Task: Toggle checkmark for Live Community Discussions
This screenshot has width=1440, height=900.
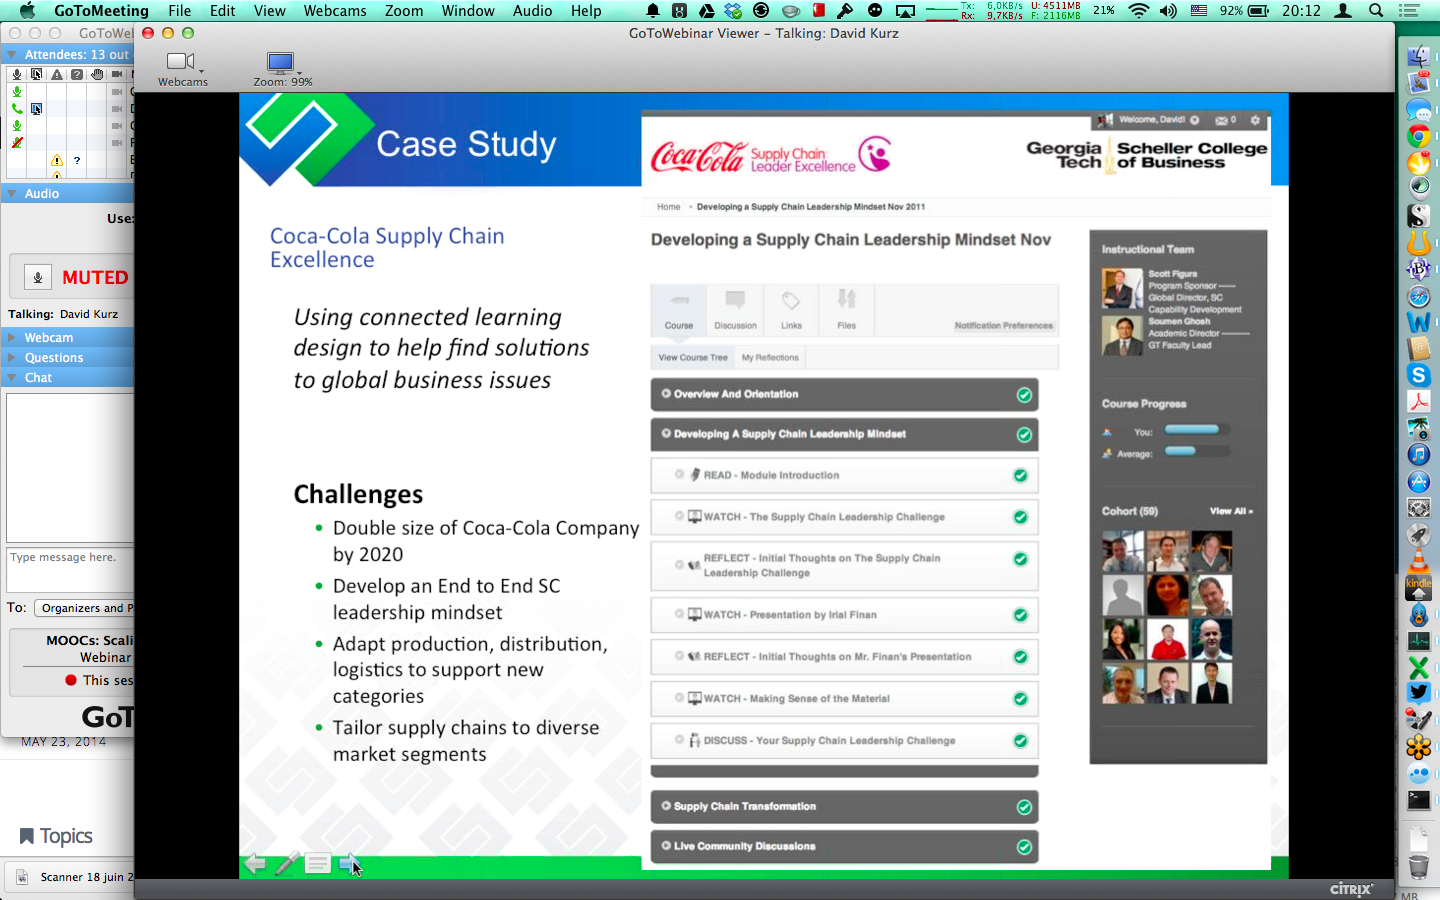Action: 1024,847
